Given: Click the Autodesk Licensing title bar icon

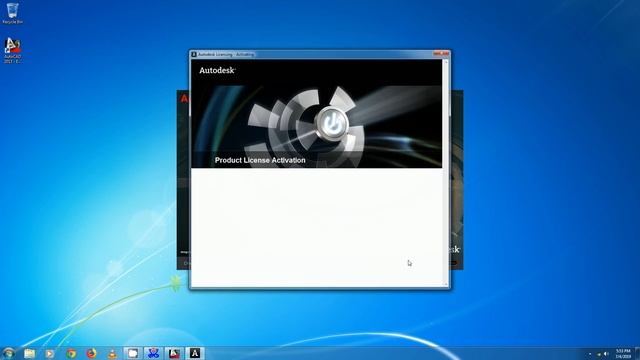Looking at the screenshot, I should coord(194,54).
